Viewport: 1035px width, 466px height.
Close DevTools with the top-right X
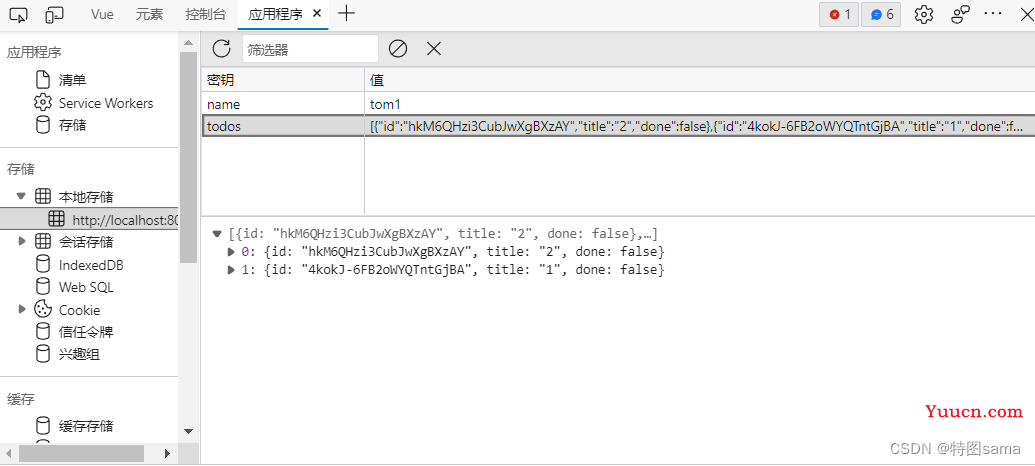tap(1026, 14)
